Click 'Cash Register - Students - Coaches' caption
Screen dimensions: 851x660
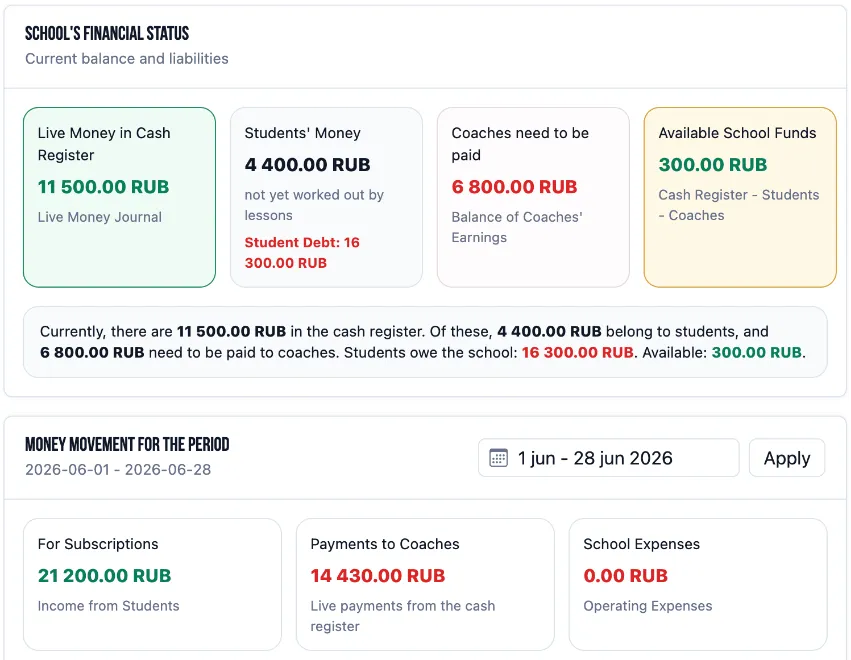coord(739,205)
